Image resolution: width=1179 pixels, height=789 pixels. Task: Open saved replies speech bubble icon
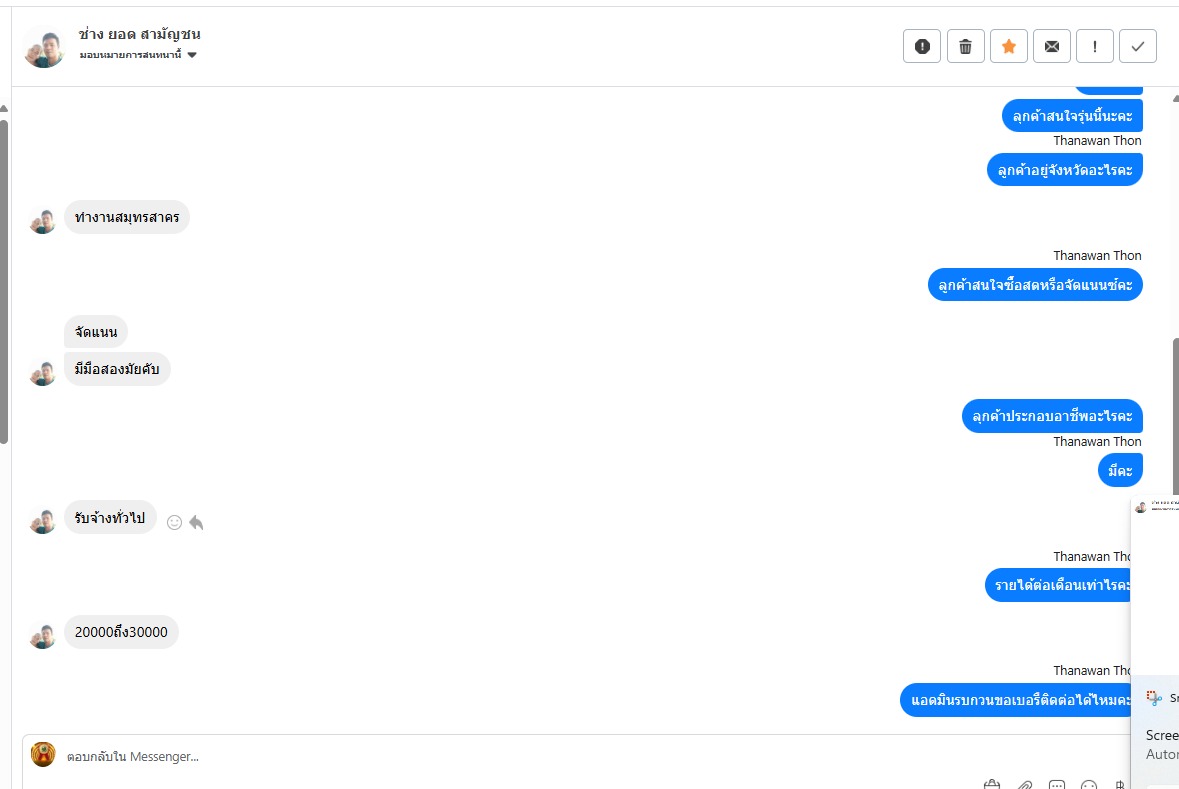click(1057, 785)
